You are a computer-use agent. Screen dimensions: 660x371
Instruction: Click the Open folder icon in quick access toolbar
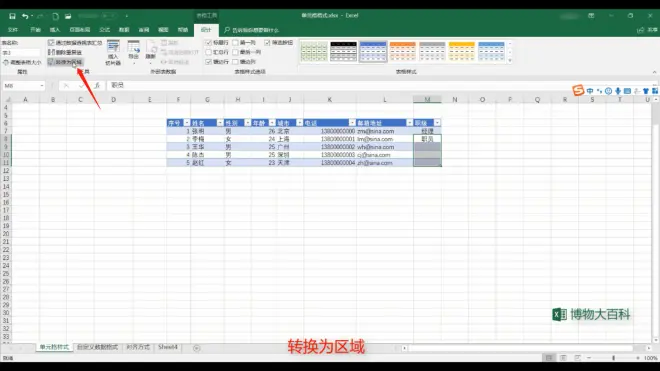pyautogui.click(x=68, y=16)
